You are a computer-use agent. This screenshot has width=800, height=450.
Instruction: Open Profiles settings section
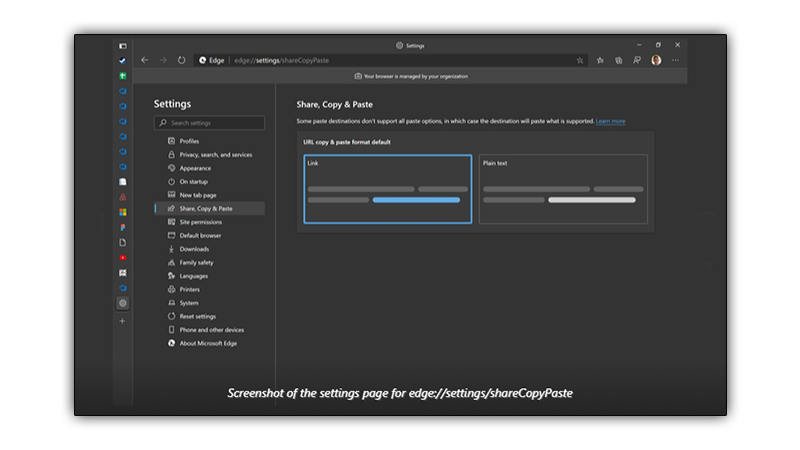190,141
